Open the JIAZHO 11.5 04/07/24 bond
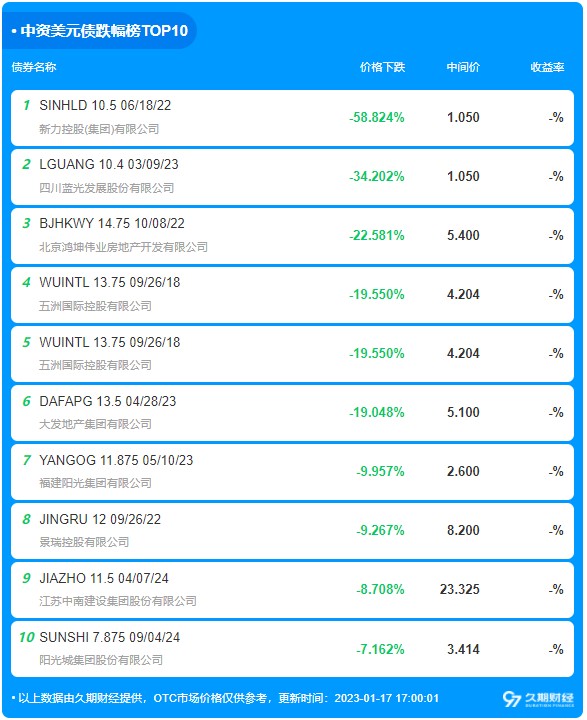Screen dimensions: 587x720 click(104, 578)
